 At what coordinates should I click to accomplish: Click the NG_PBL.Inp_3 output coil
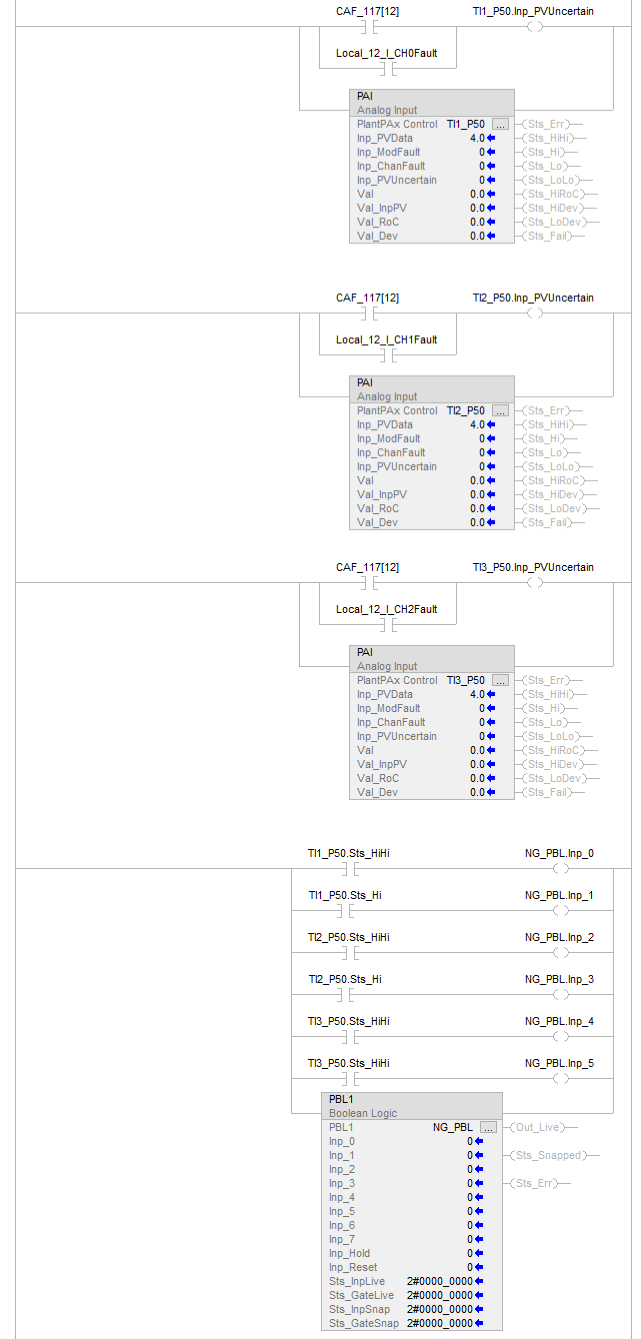click(x=560, y=995)
